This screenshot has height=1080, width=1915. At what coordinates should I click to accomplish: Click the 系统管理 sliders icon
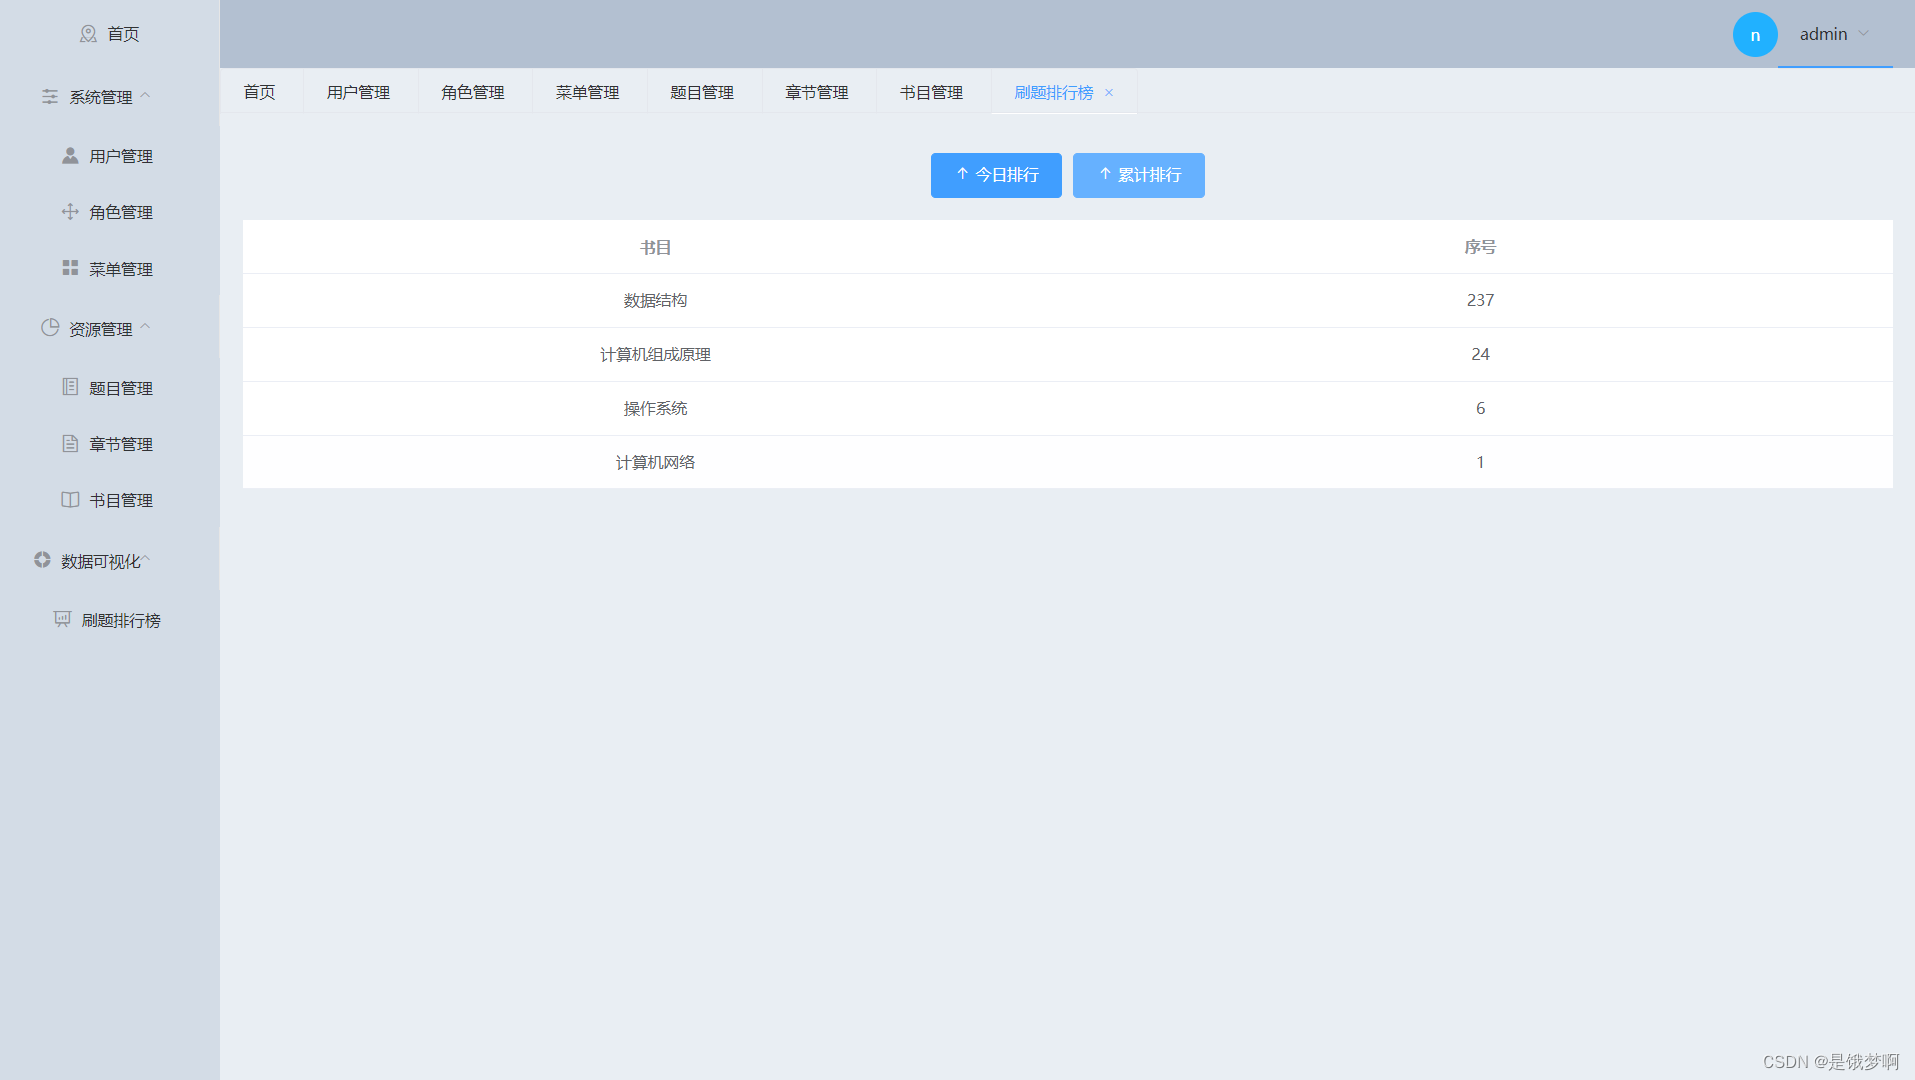50,96
